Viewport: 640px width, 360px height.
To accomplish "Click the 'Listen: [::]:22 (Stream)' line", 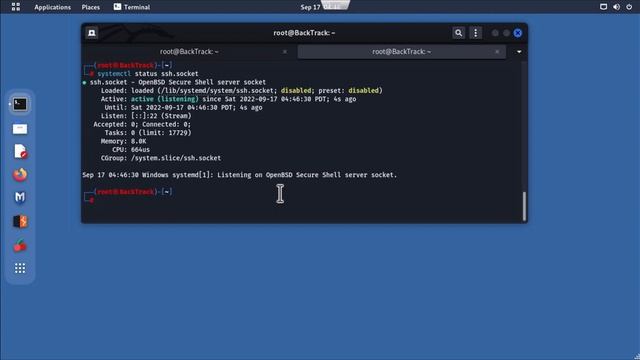I will pos(146,116).
